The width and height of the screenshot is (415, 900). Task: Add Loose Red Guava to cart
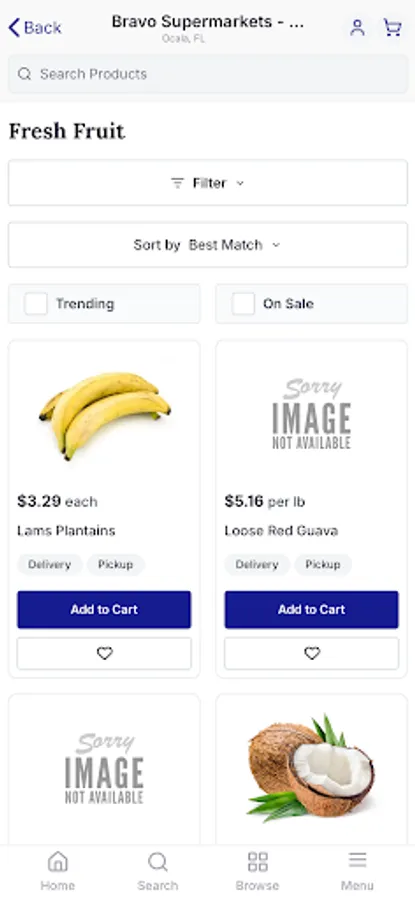tap(312, 609)
